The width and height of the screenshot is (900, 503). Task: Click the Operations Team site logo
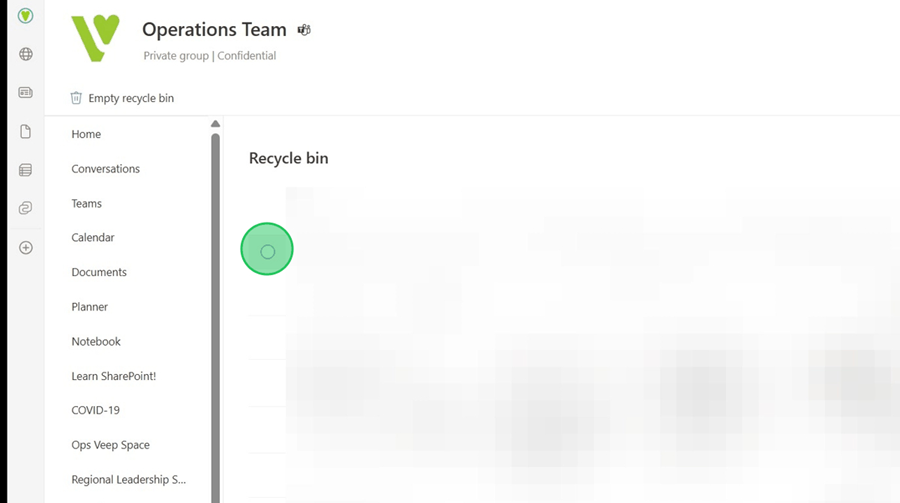click(95, 39)
